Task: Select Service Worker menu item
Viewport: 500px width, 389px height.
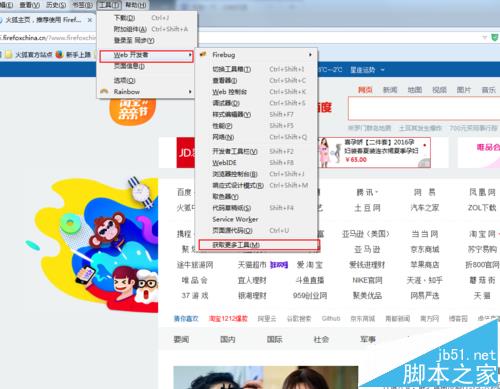Action: (256, 219)
